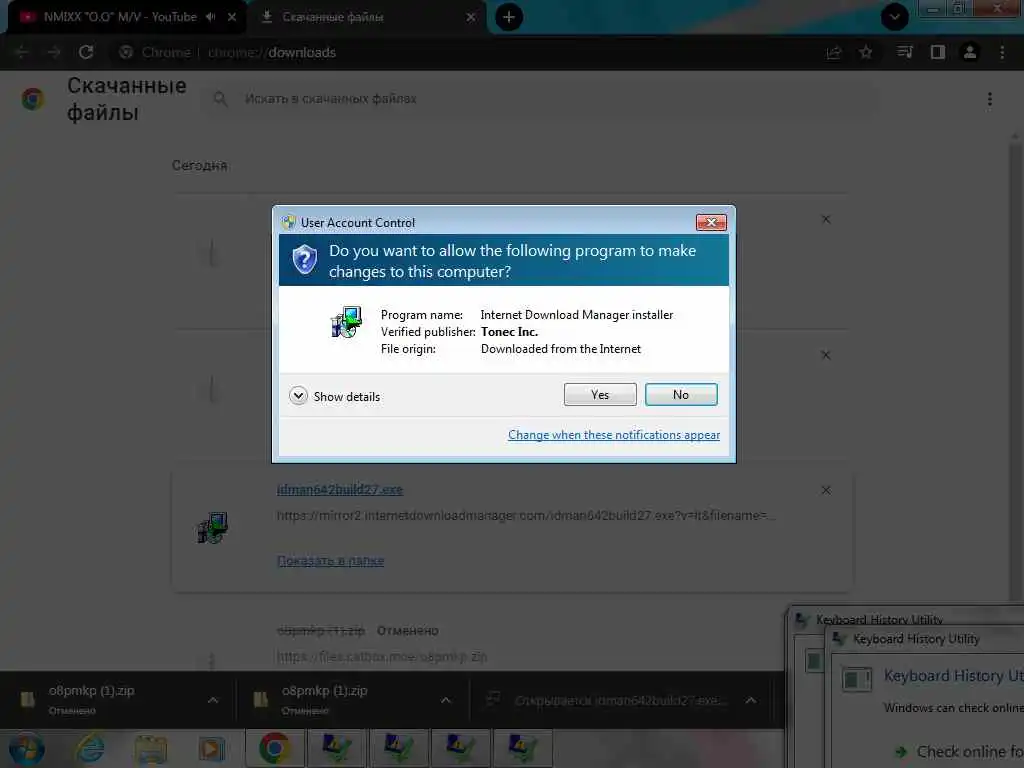
Task: Open Windows Media Player from taskbar
Action: (x=211, y=749)
